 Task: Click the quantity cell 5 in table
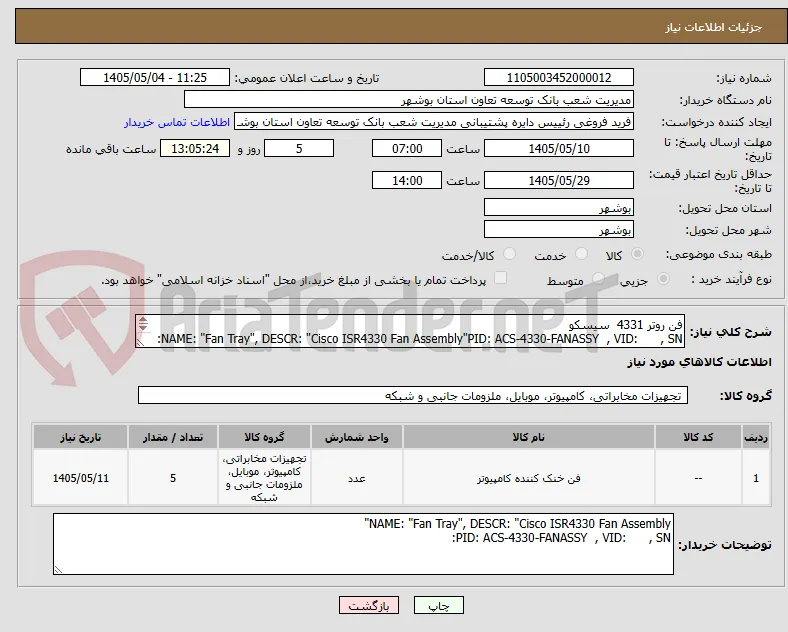pos(173,478)
